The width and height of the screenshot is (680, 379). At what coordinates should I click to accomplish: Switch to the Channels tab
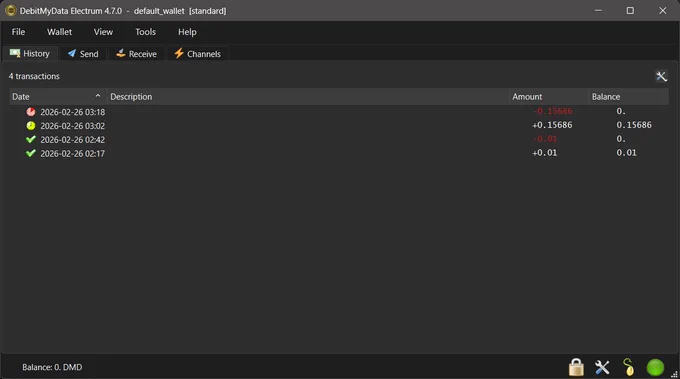pyautogui.click(x=197, y=54)
